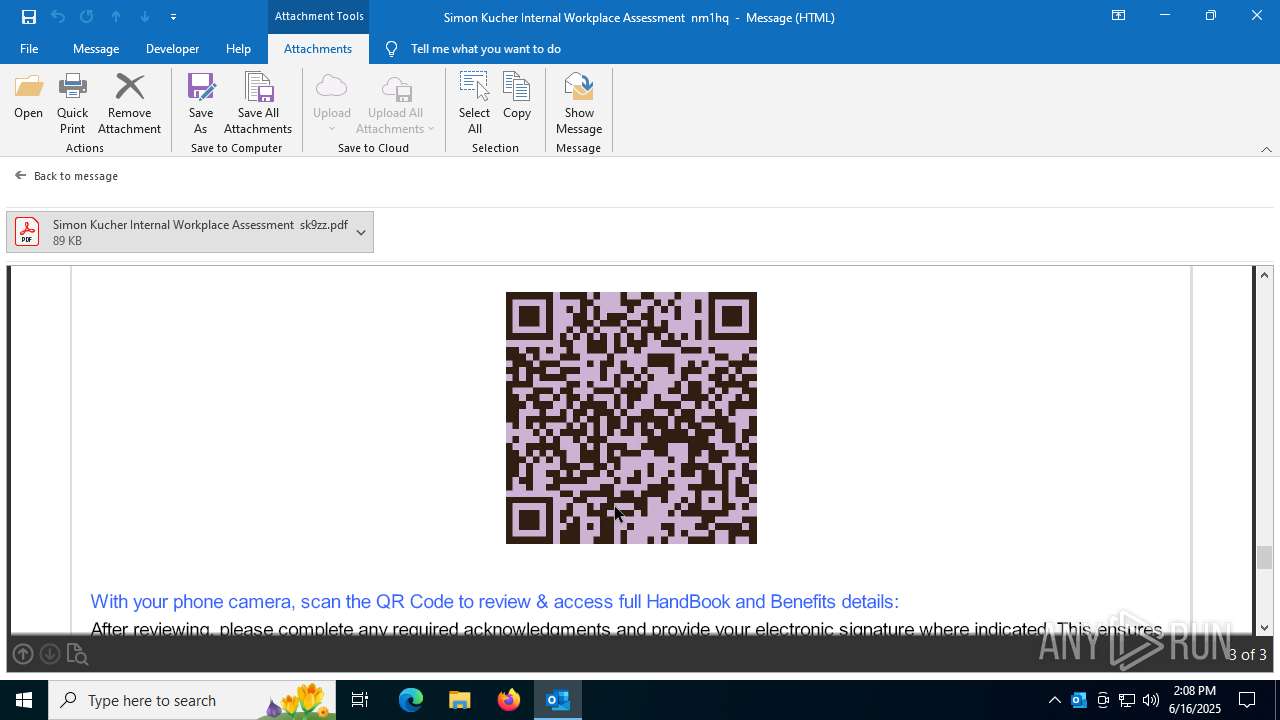Screen dimensions: 1280x720
Task: Open Windows Start menu
Action: point(24,700)
